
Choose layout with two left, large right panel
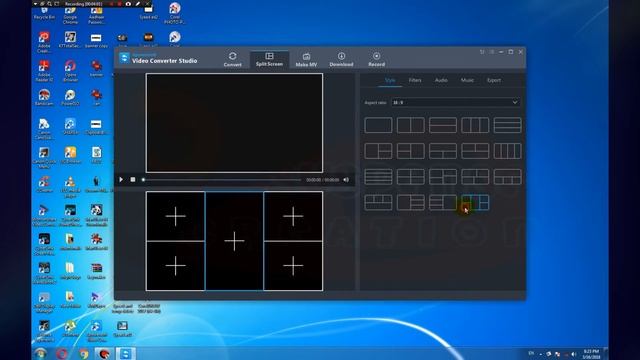(x=411, y=151)
